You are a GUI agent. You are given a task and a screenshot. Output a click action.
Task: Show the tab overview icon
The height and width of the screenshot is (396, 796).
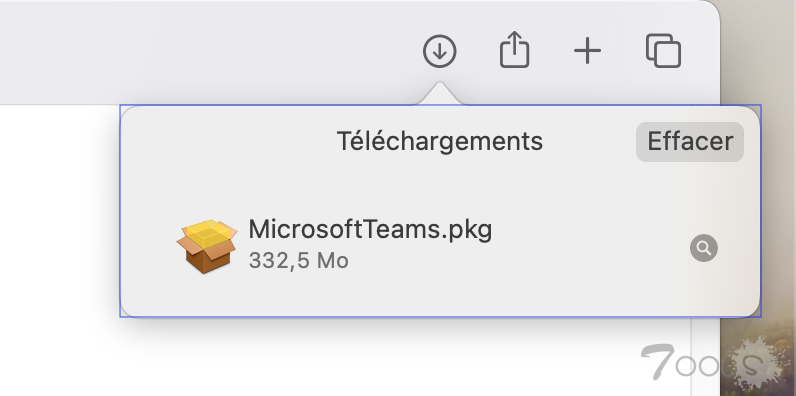click(663, 51)
